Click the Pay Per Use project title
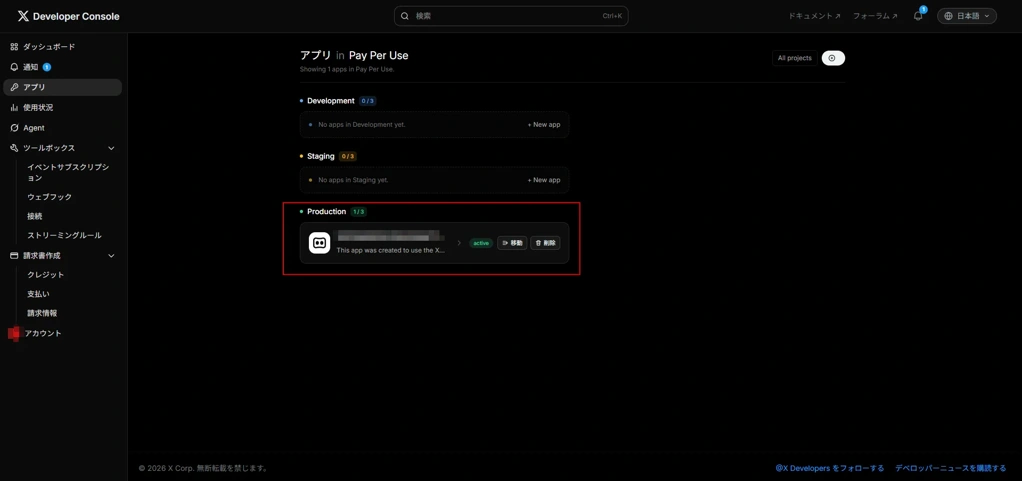Viewport: 1022px width, 481px height. click(x=379, y=55)
